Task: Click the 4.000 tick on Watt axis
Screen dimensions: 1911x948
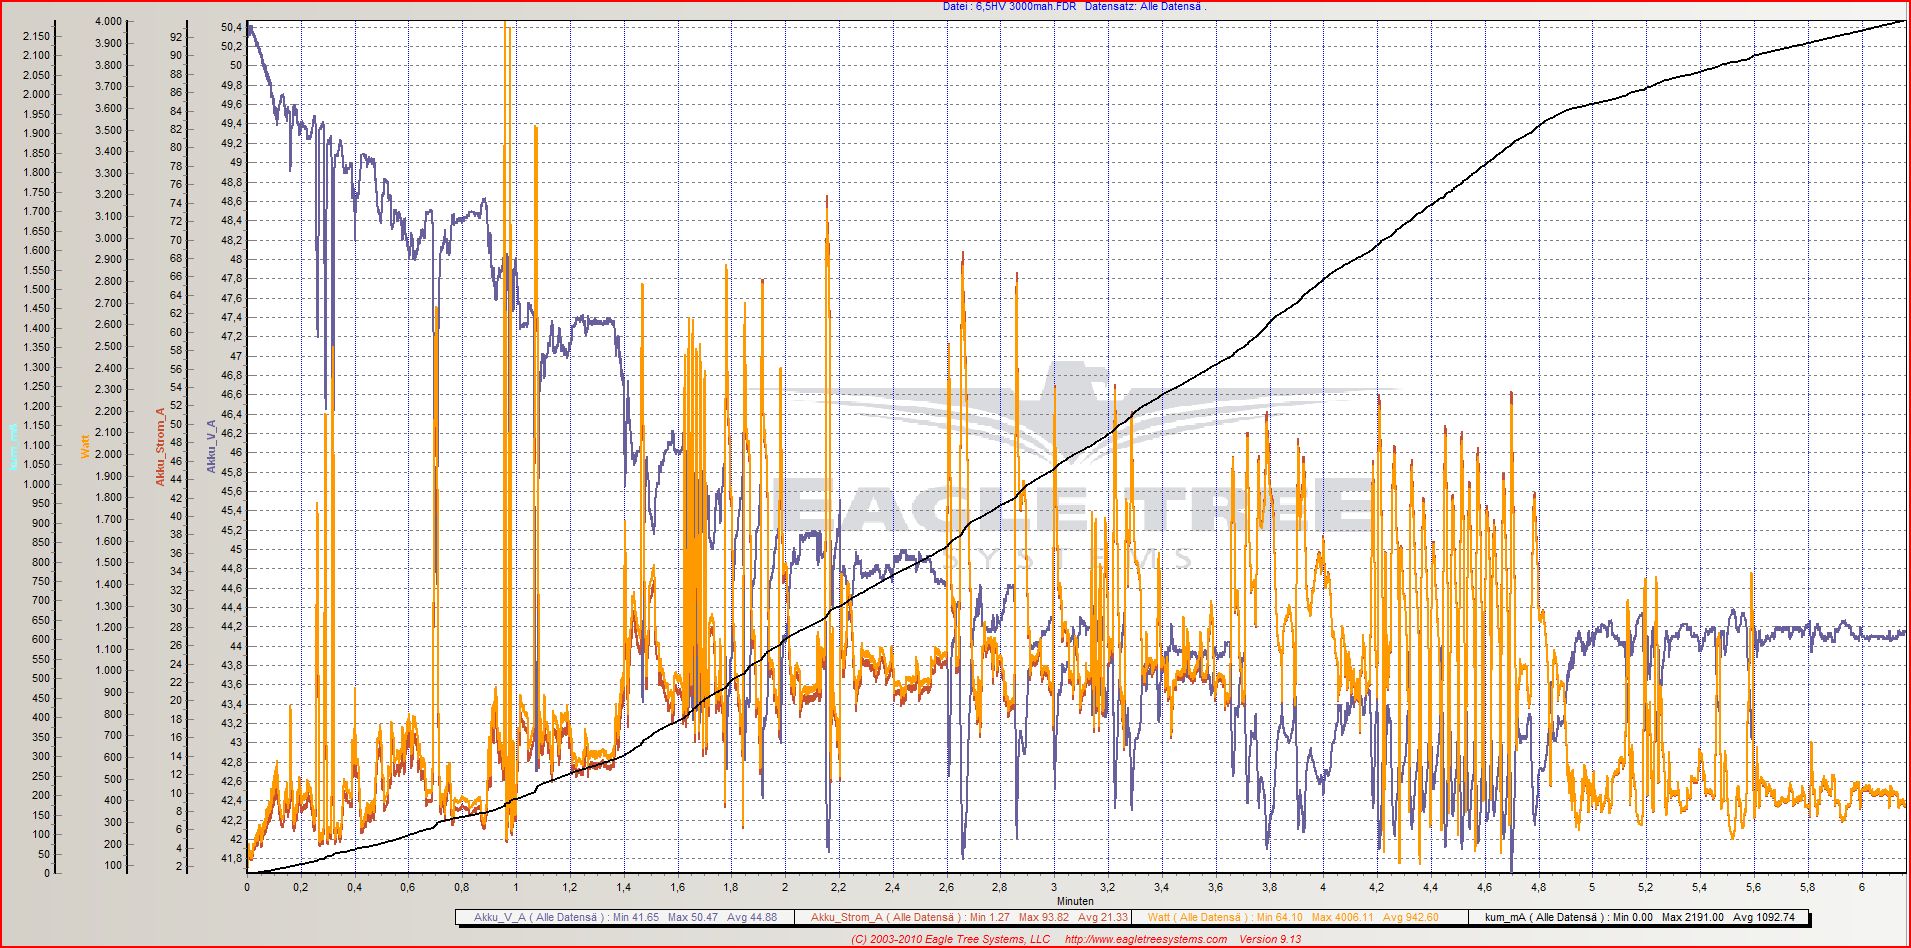Action: point(108,21)
